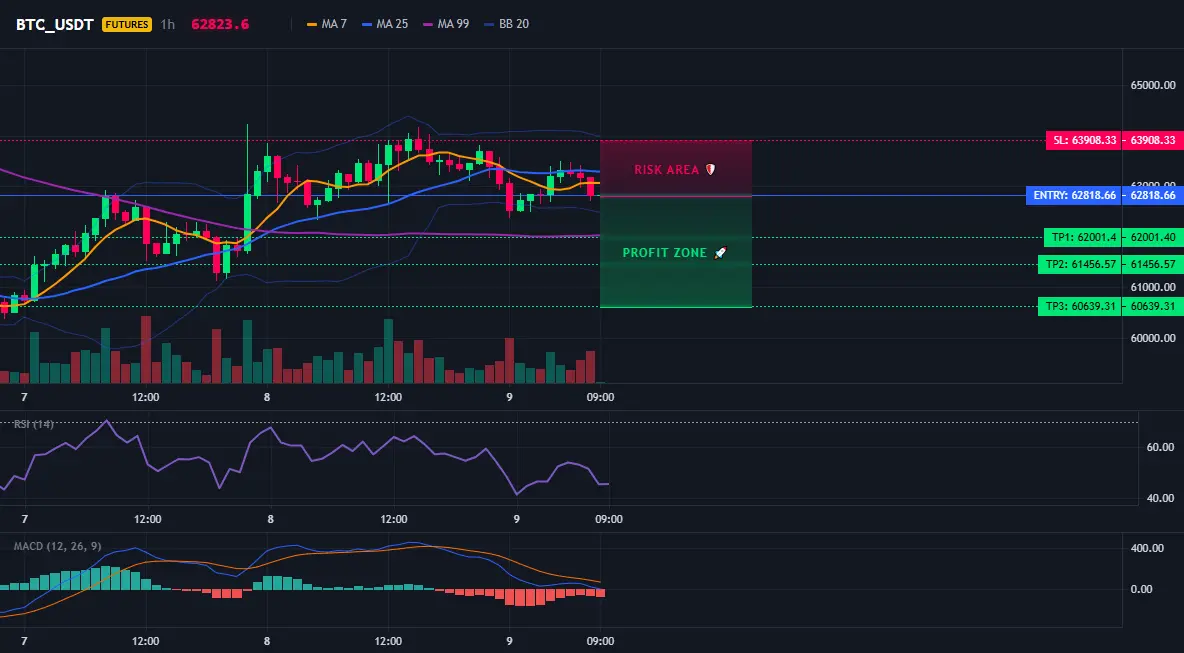Click the 65000.00 price axis label
Viewport: 1184px width, 653px height.
click(1153, 85)
